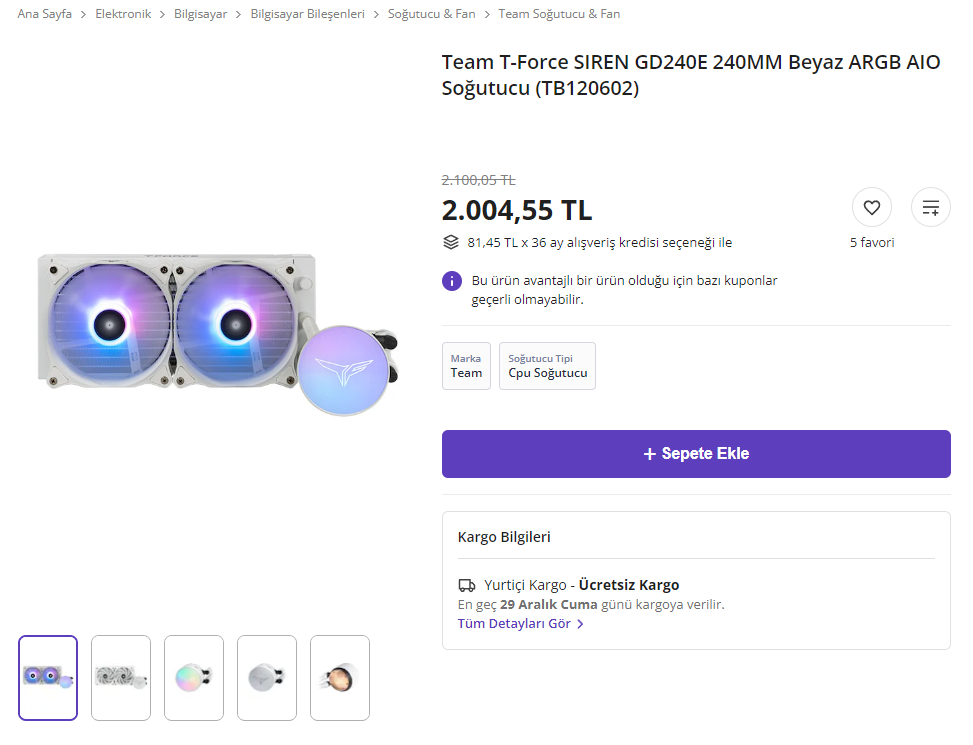
Task: Click Sepete Ekle button
Action: pyautogui.click(x=696, y=454)
